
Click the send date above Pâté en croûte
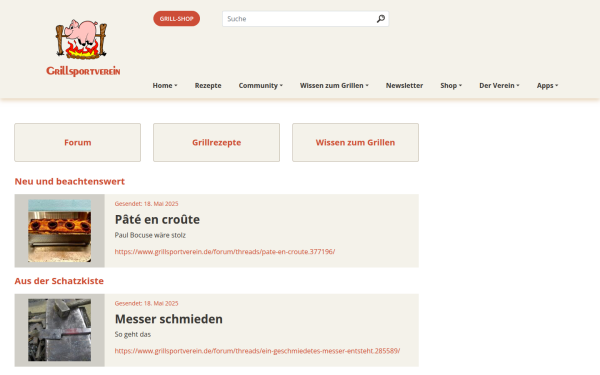[x=147, y=204]
